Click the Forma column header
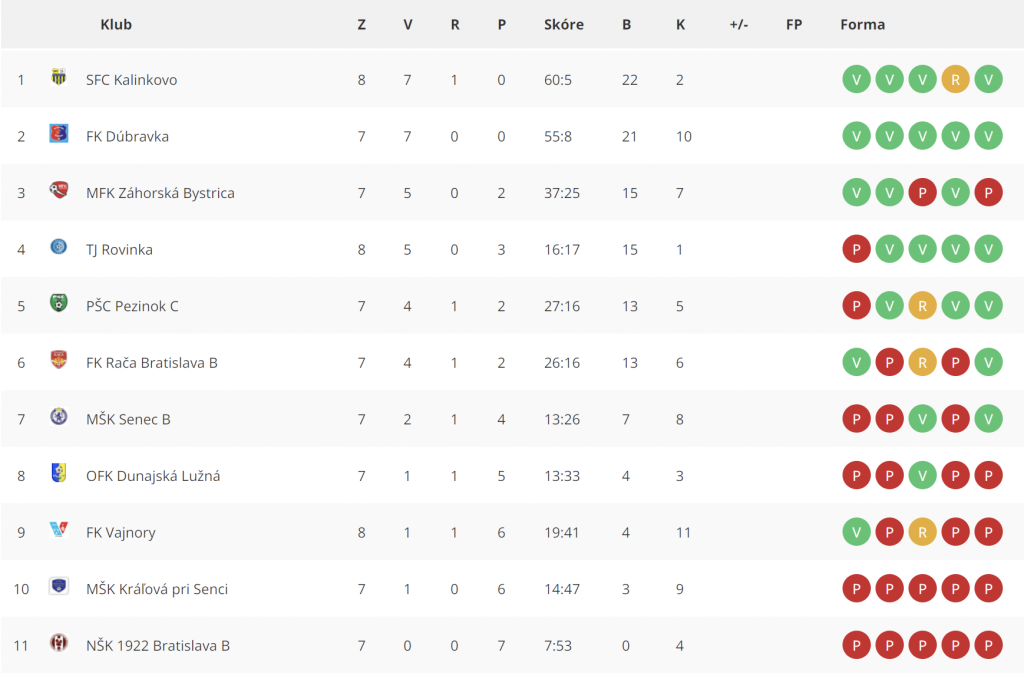1024x679 pixels. pos(862,25)
